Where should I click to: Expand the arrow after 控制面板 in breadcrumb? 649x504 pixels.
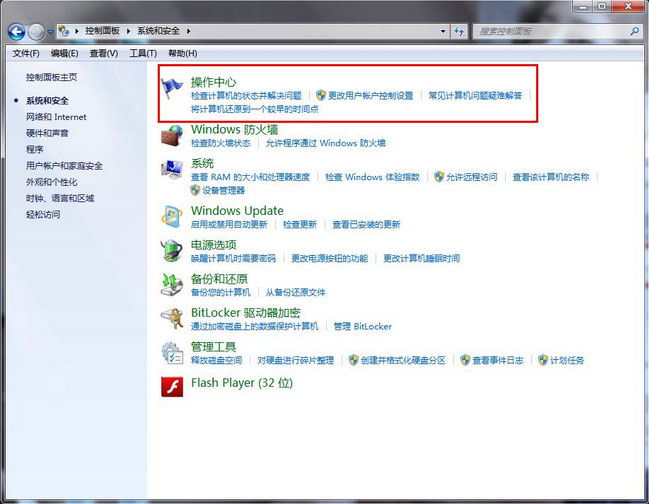[128, 31]
